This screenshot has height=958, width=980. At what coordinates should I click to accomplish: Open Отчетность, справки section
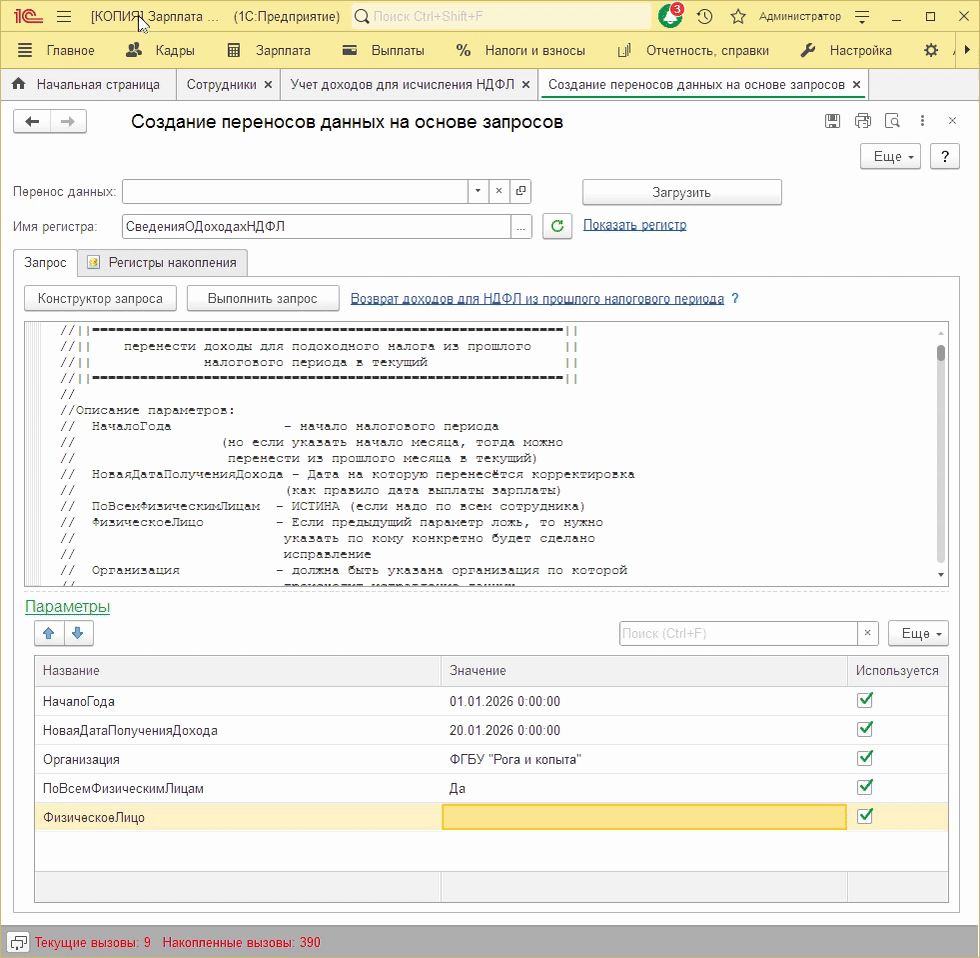tap(693, 51)
